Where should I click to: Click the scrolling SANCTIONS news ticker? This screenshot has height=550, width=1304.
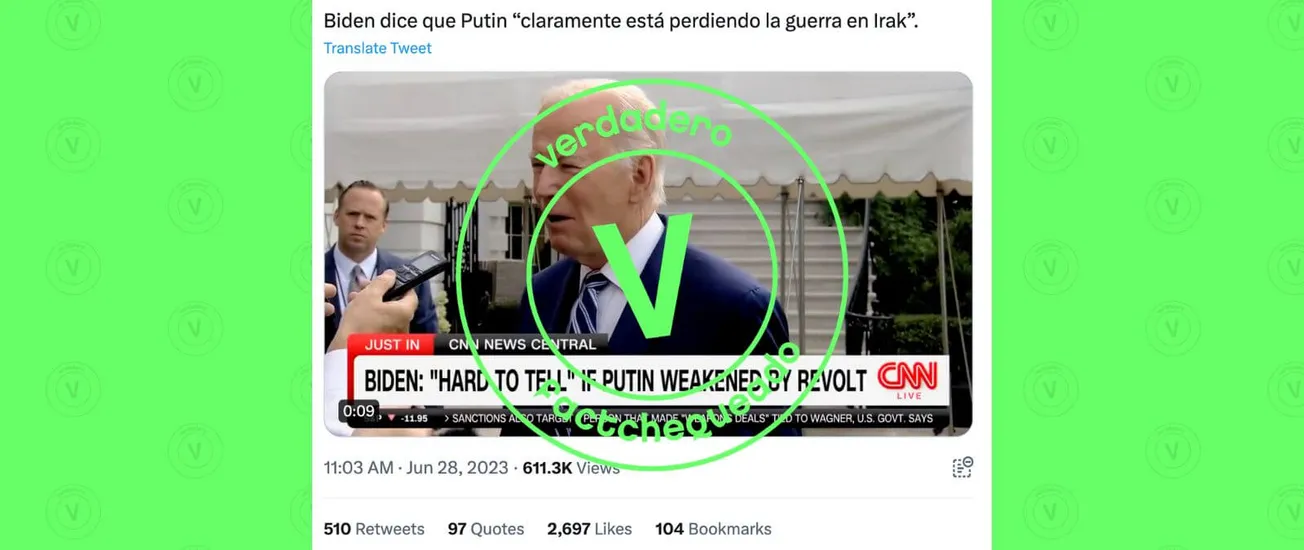pyautogui.click(x=690, y=418)
